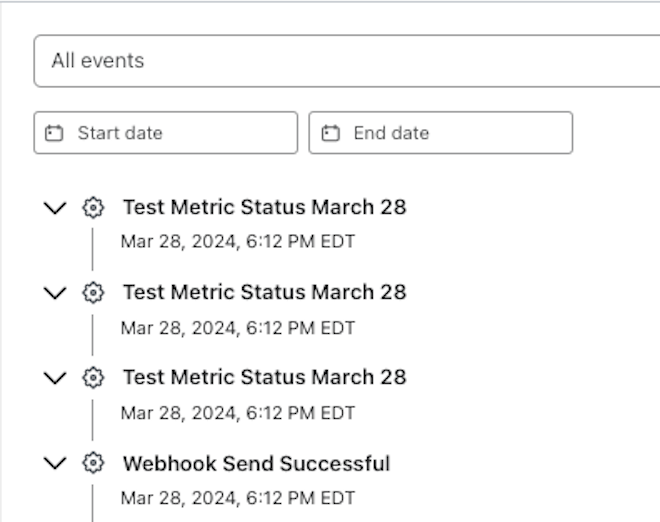Click the End date input field
The height and width of the screenshot is (522, 660).
[x=441, y=133]
